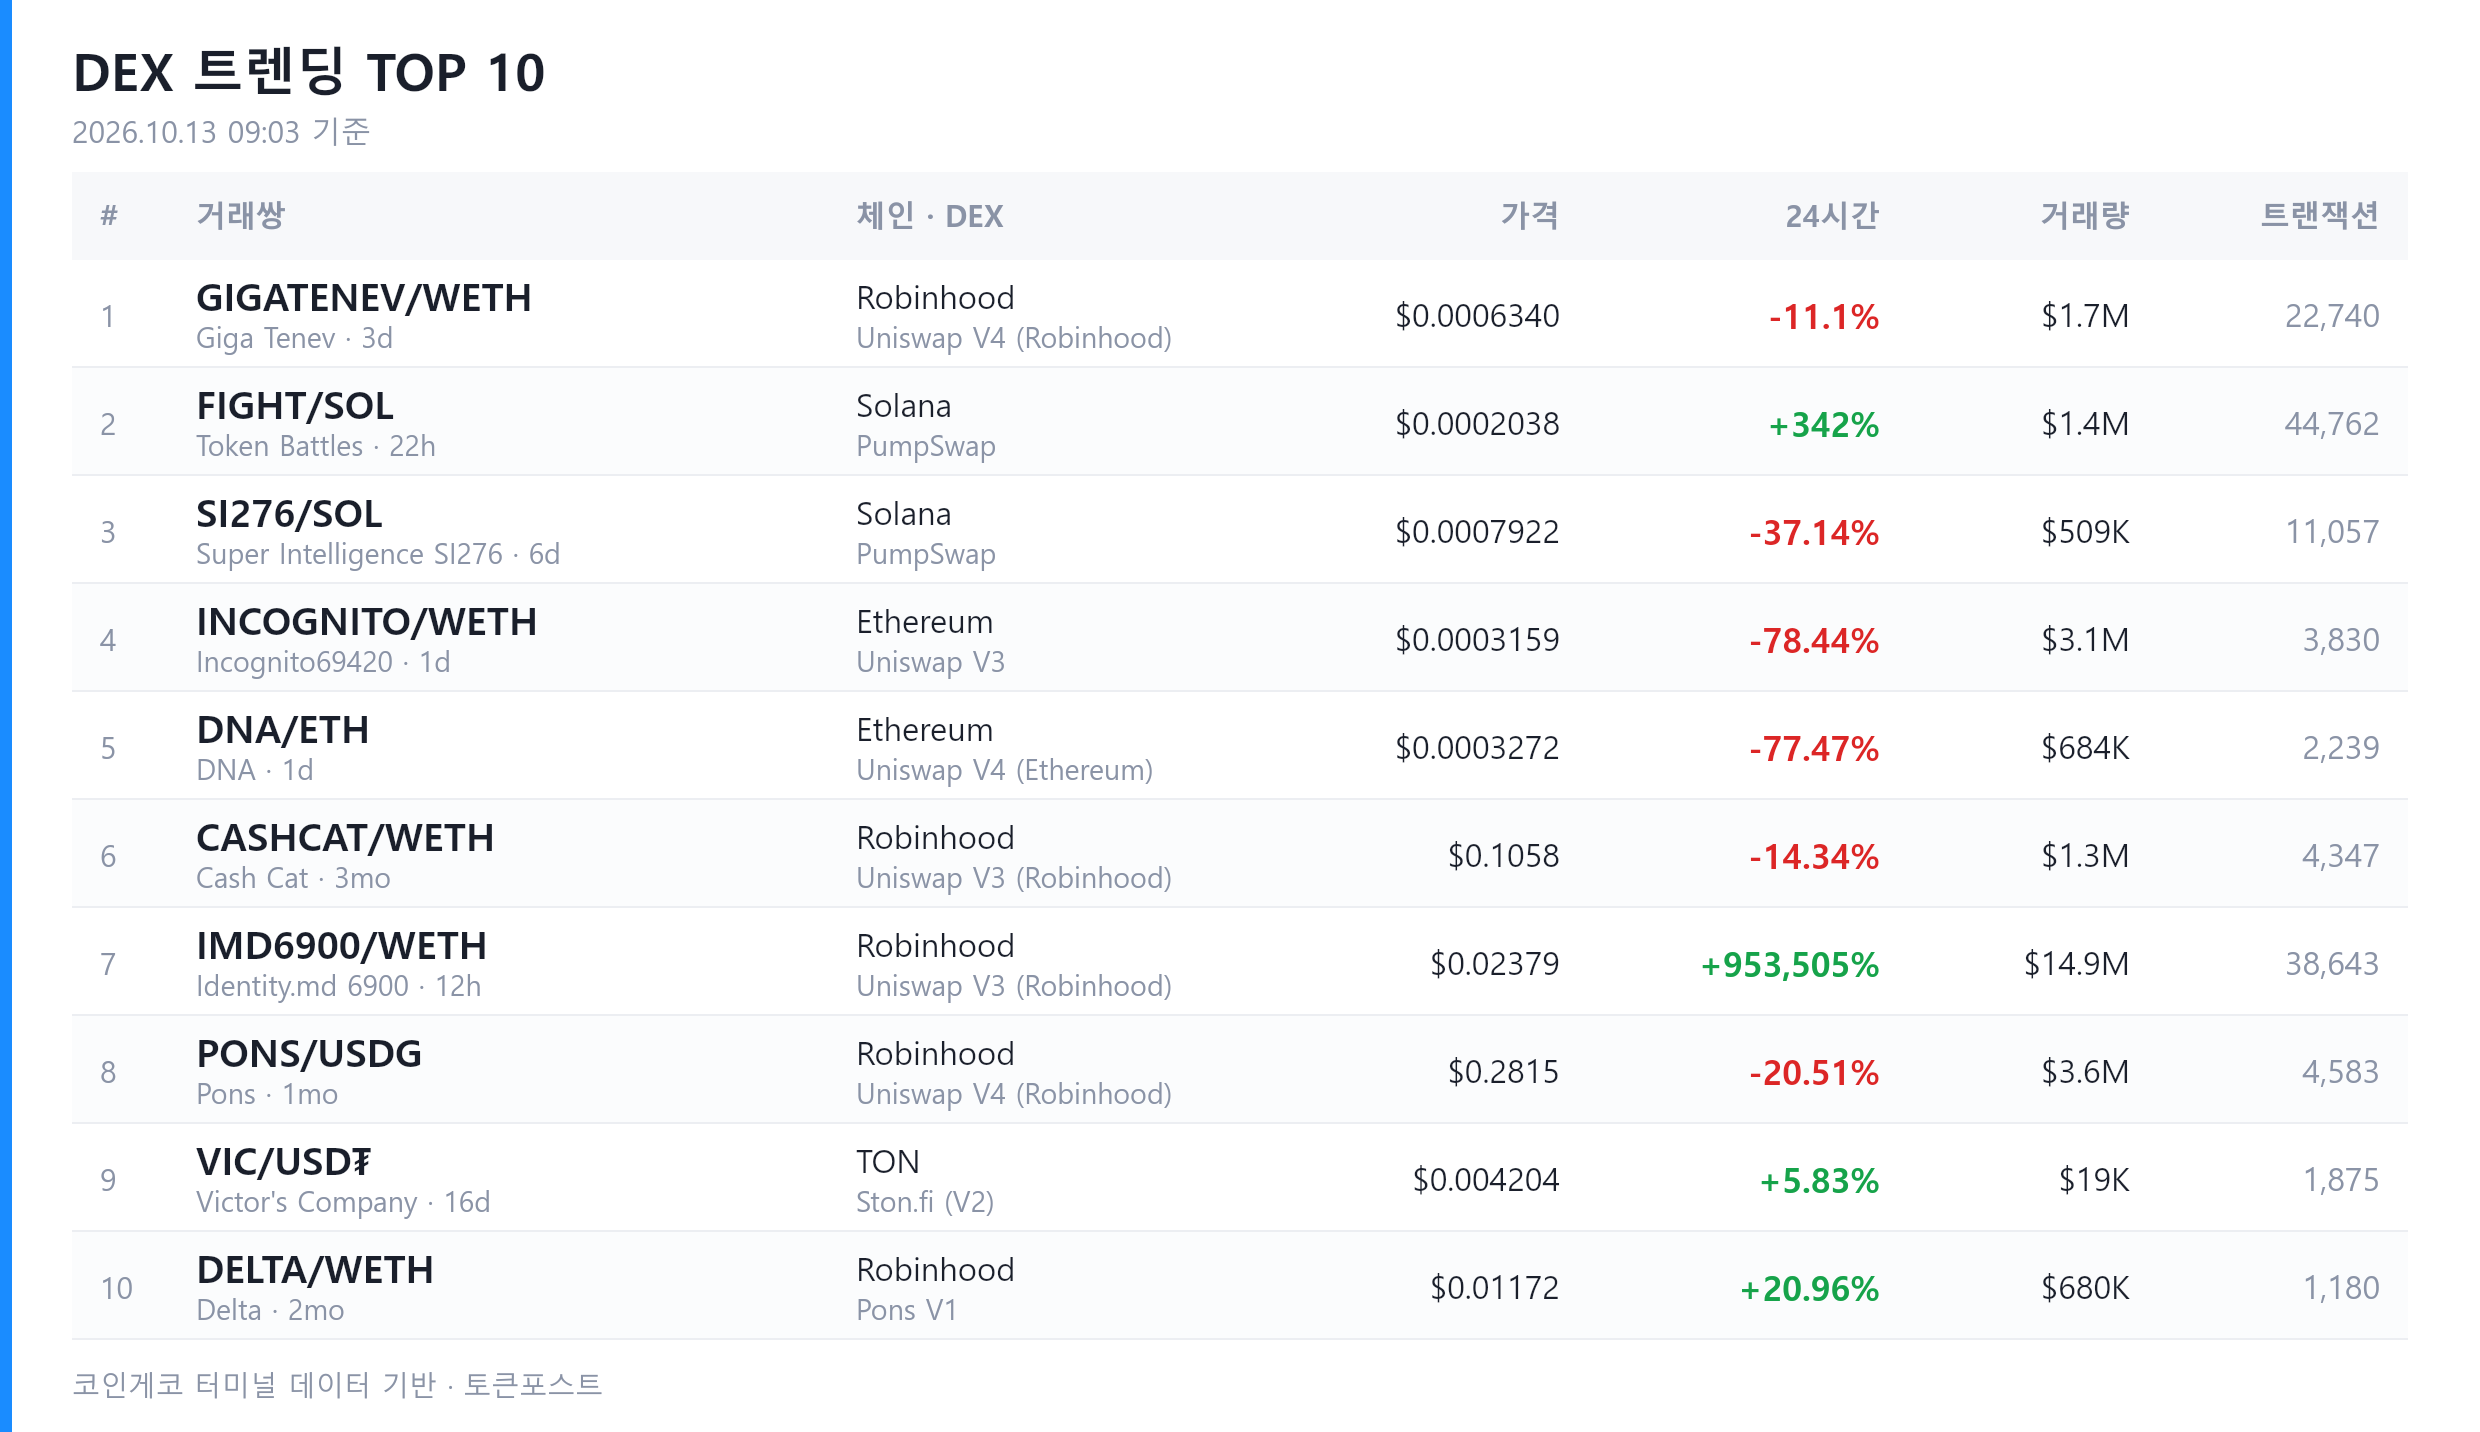Click the $0.2815 price for PONS
Image resolution: width=2480 pixels, height=1432 pixels.
[x=1504, y=1072]
